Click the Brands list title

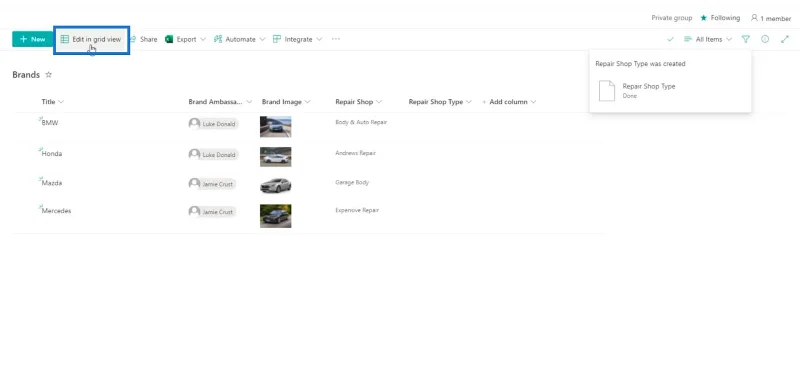[x=26, y=74]
